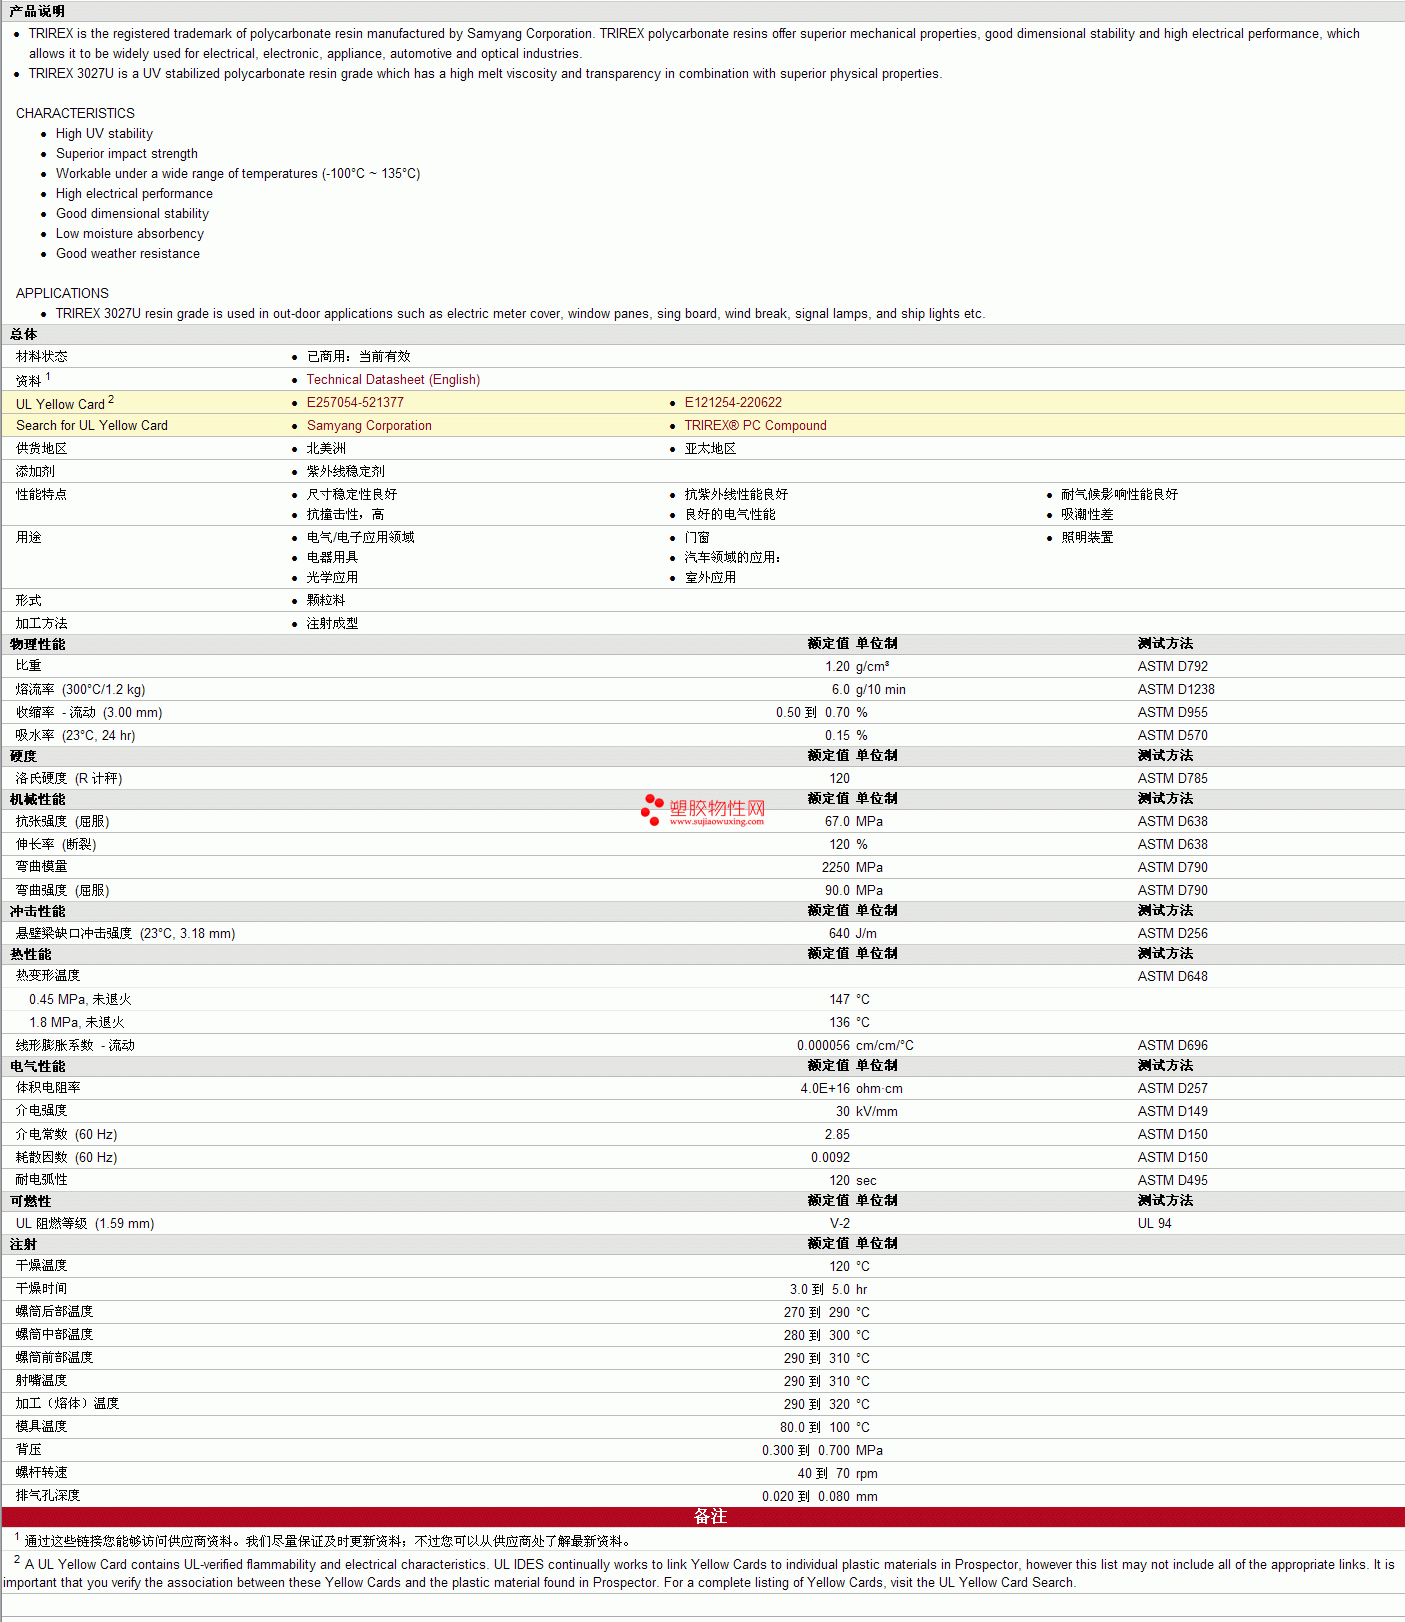Click the '背压' row label

point(29,1450)
